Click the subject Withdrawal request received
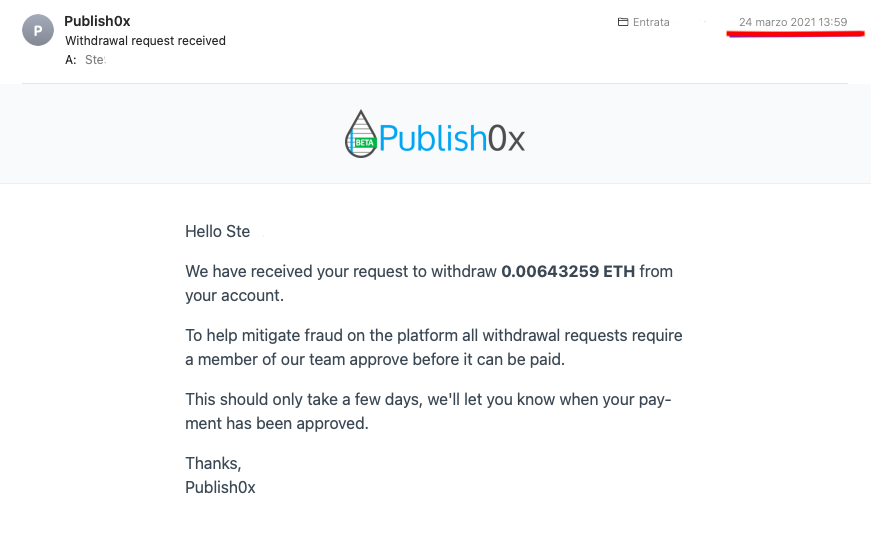Image resolution: width=871 pixels, height=534 pixels. point(146,41)
